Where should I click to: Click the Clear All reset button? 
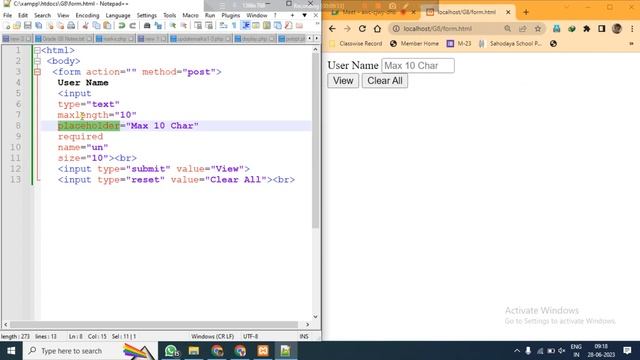[x=384, y=81]
